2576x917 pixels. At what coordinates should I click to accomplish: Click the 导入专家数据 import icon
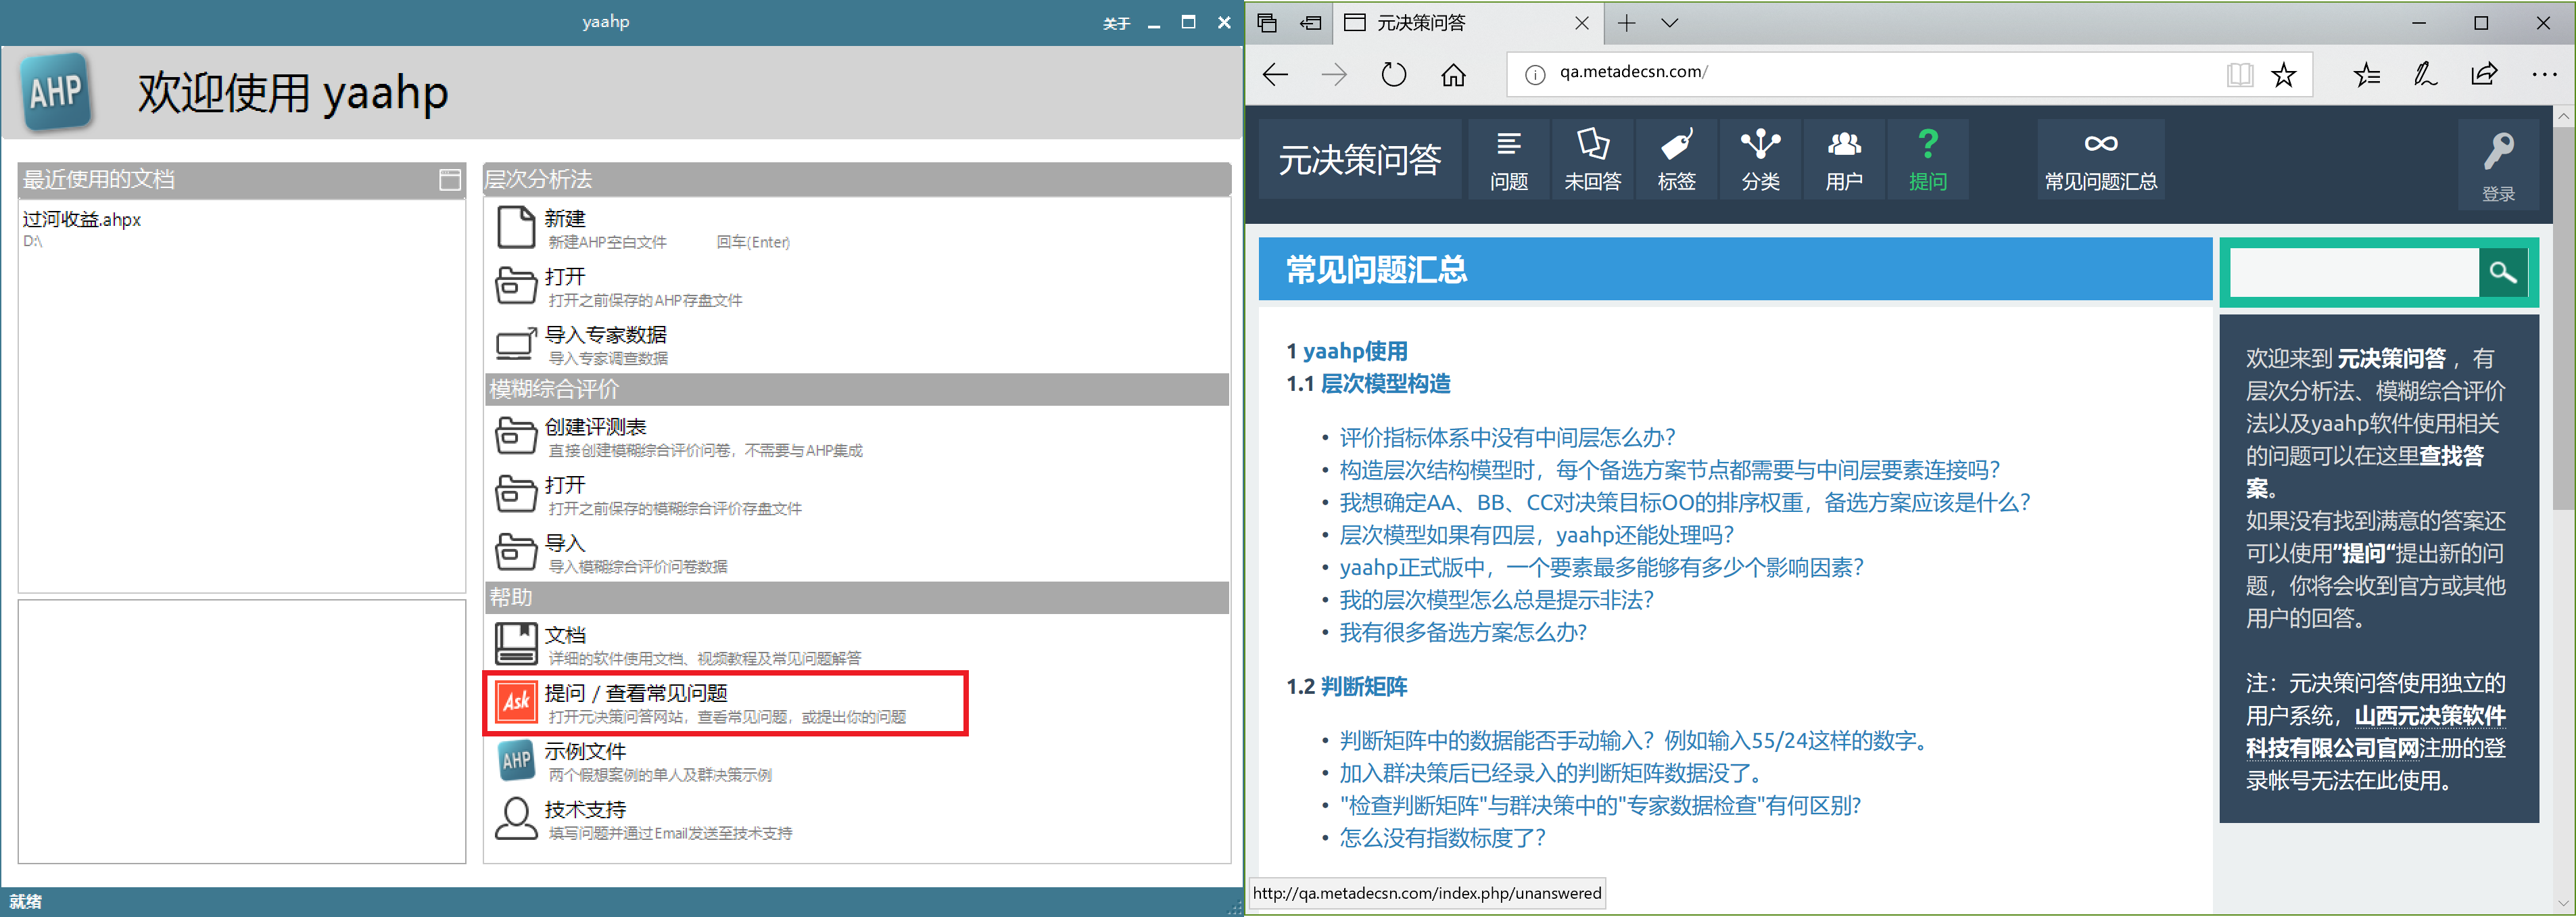coord(516,344)
